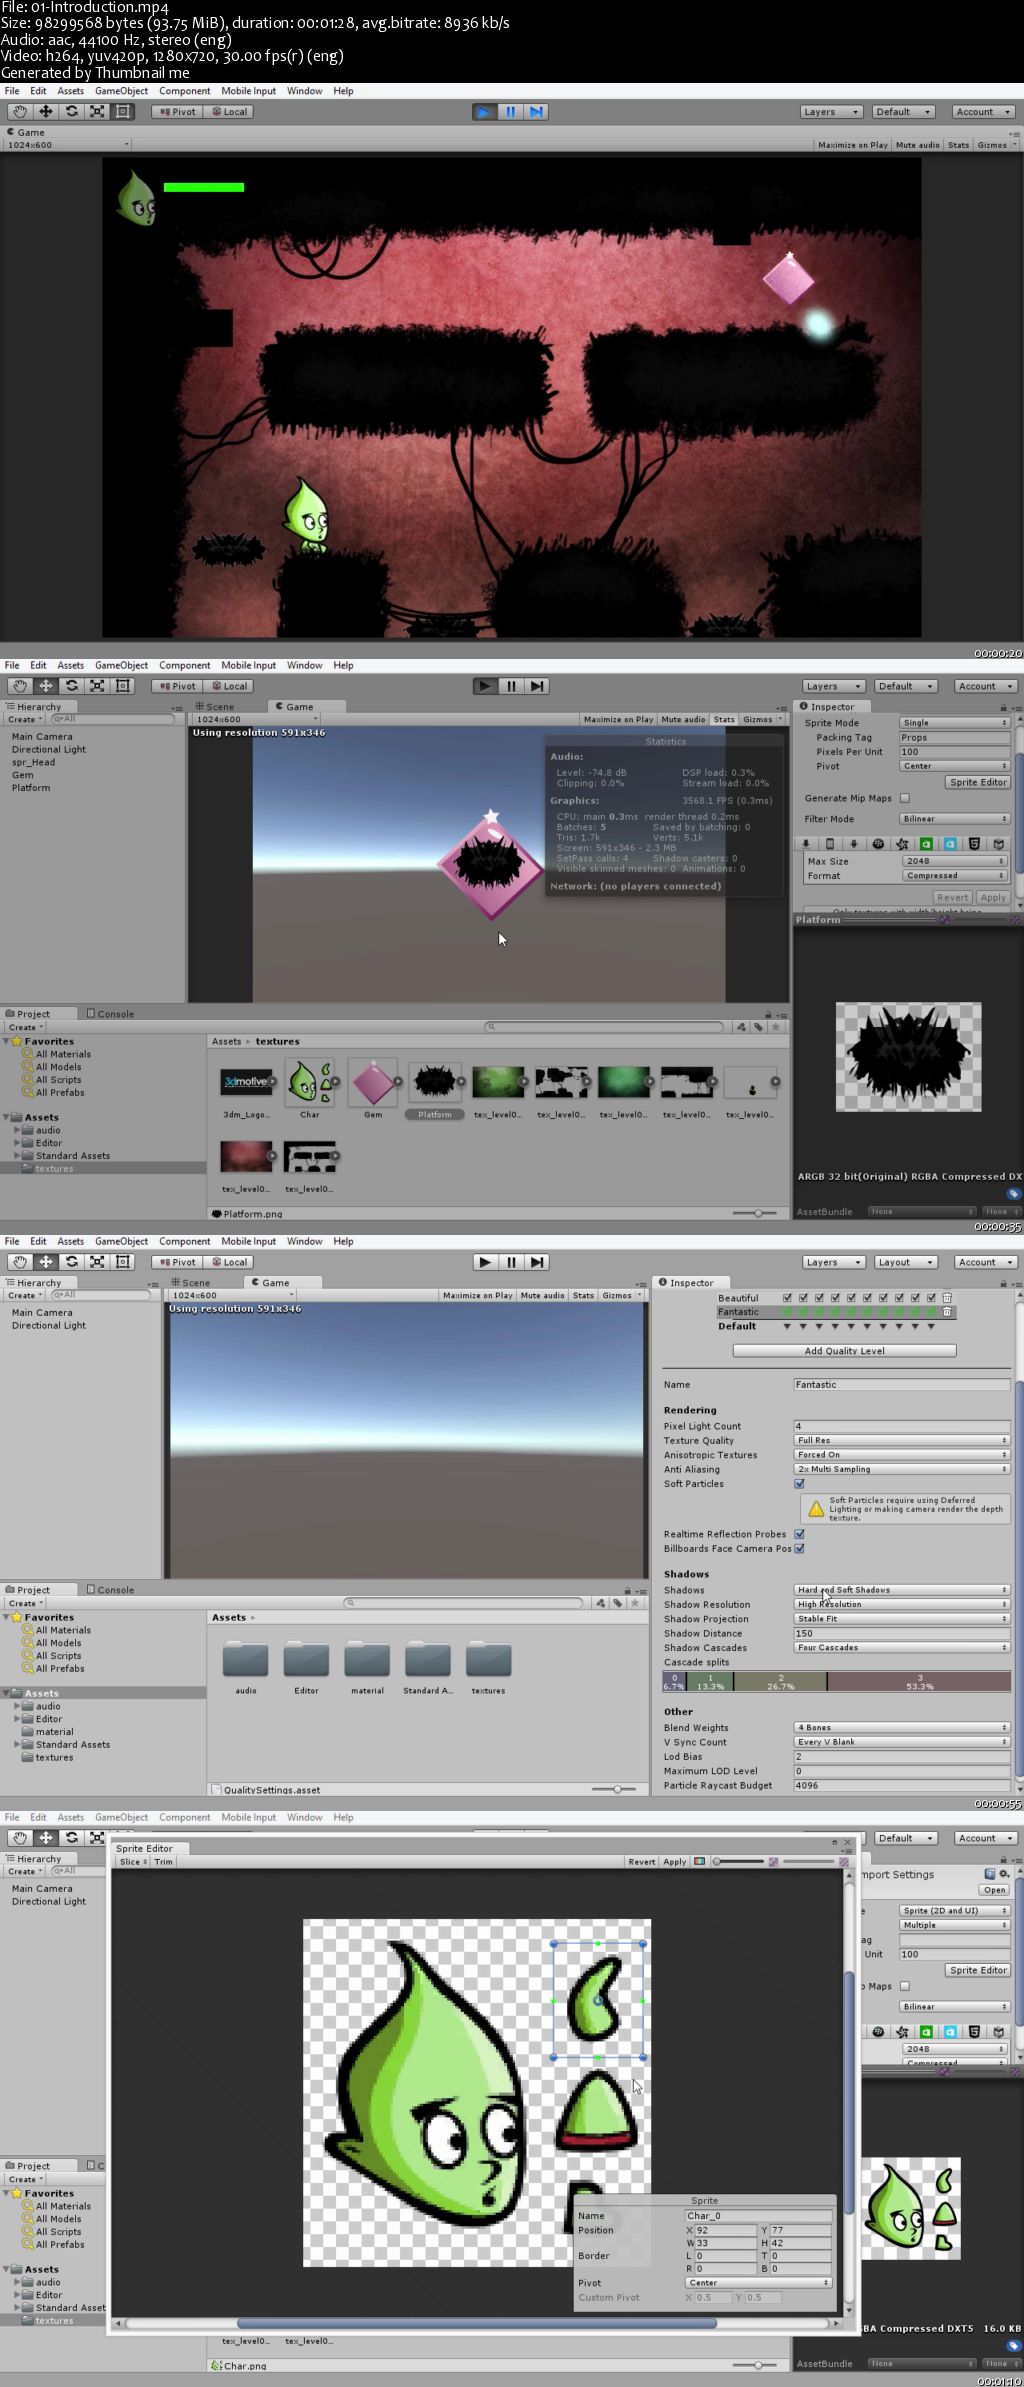Select the Android platform icon in the 00:00:35 Inspector
Screen dimensions: 1024x2387
click(x=854, y=844)
